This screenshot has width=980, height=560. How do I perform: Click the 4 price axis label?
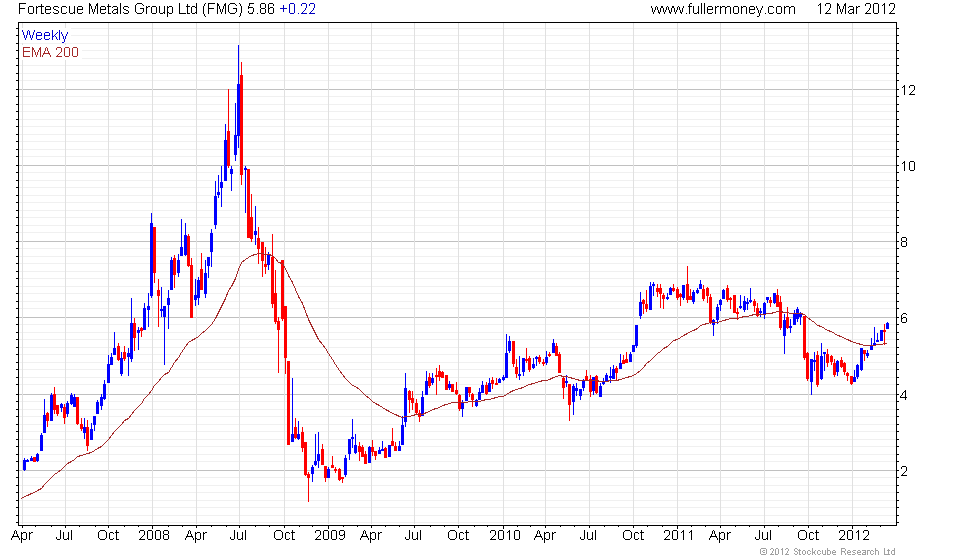904,395
